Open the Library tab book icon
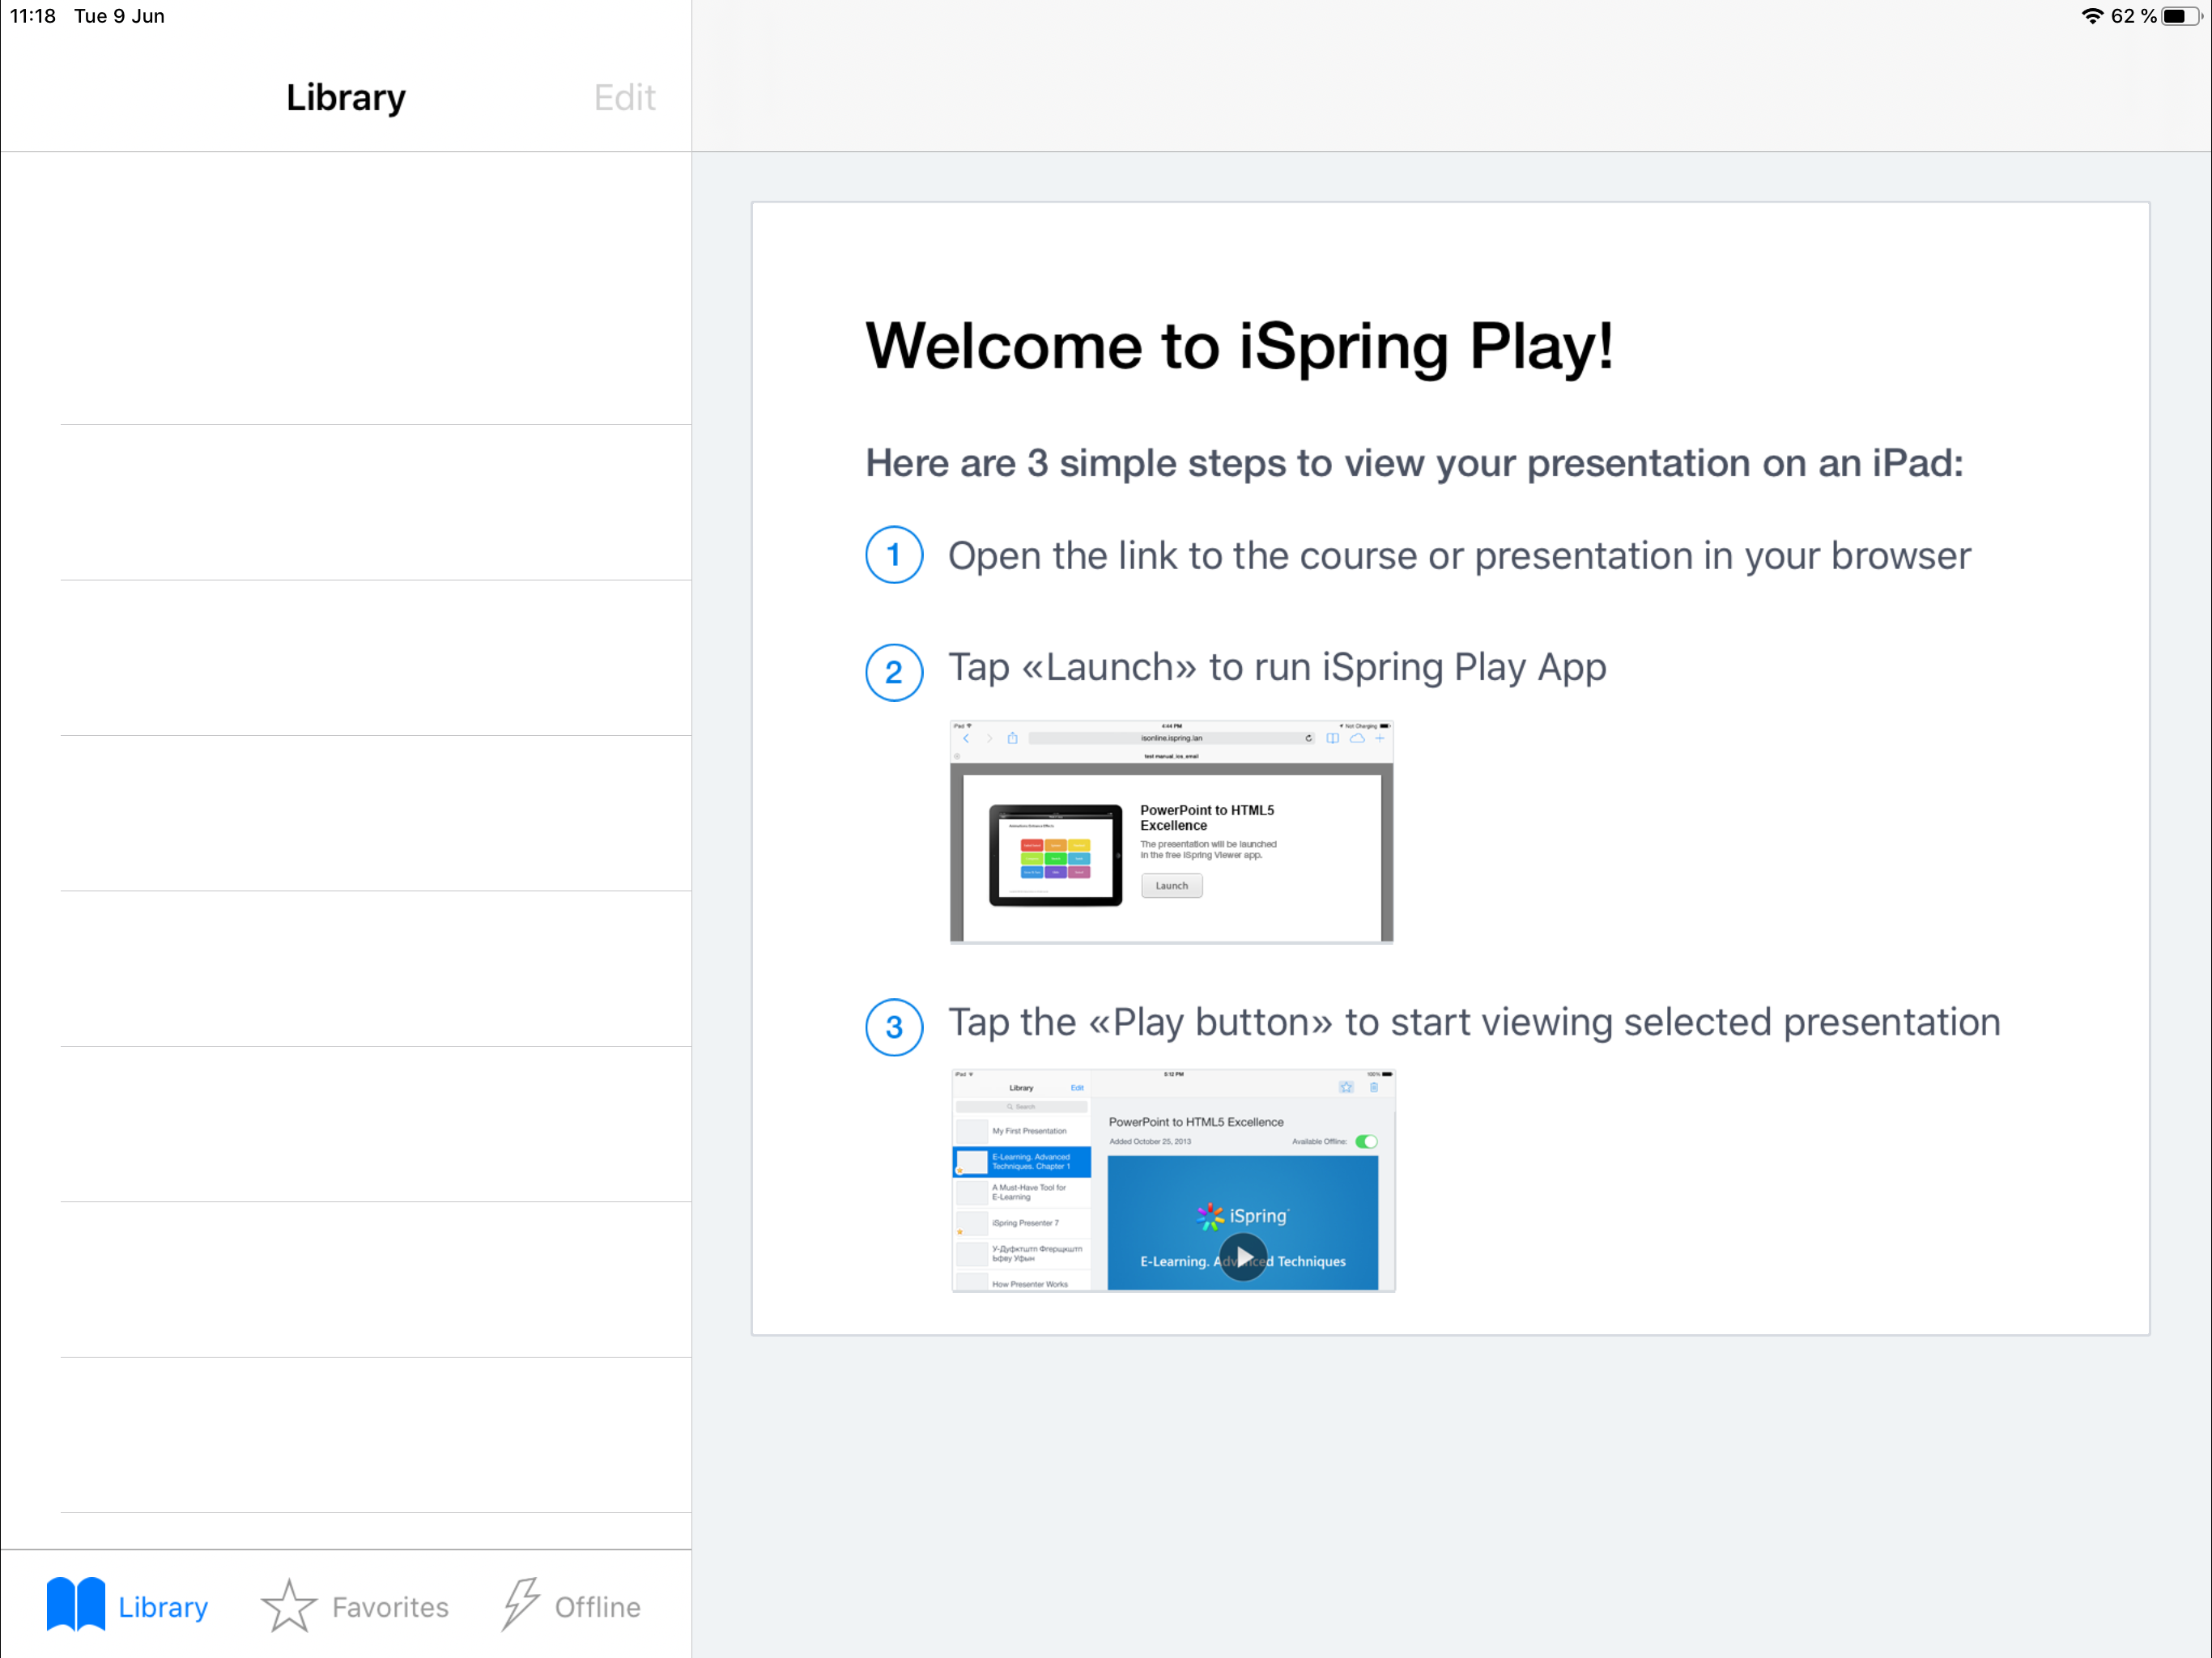This screenshot has width=2212, height=1658. [76, 1605]
